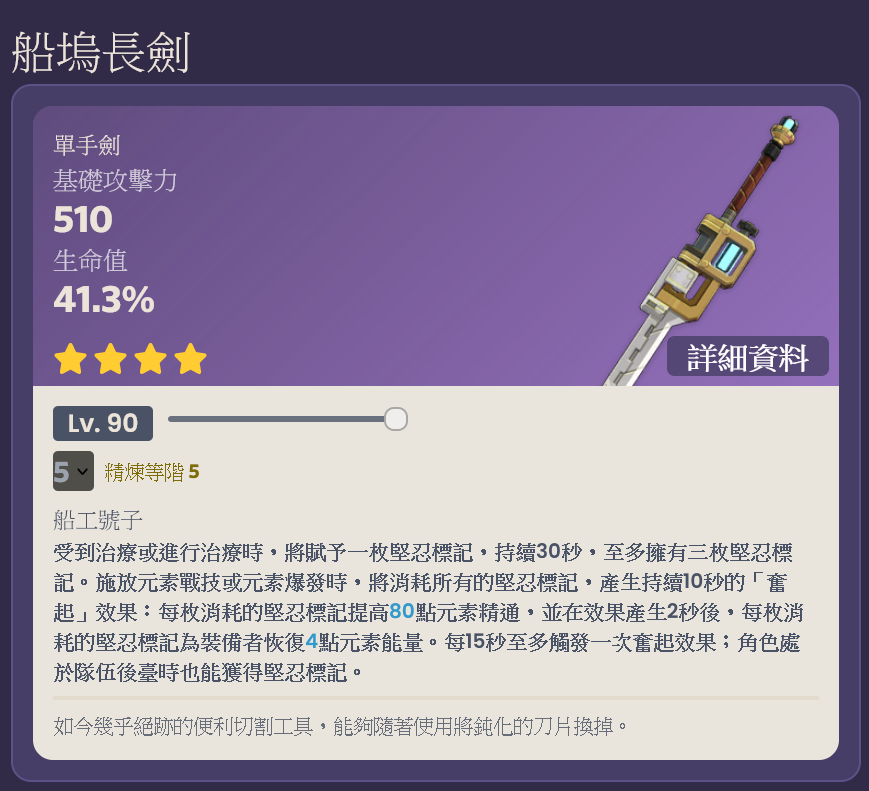This screenshot has height=791, width=869.
Task: Click the level slider handle
Action: coord(396,419)
